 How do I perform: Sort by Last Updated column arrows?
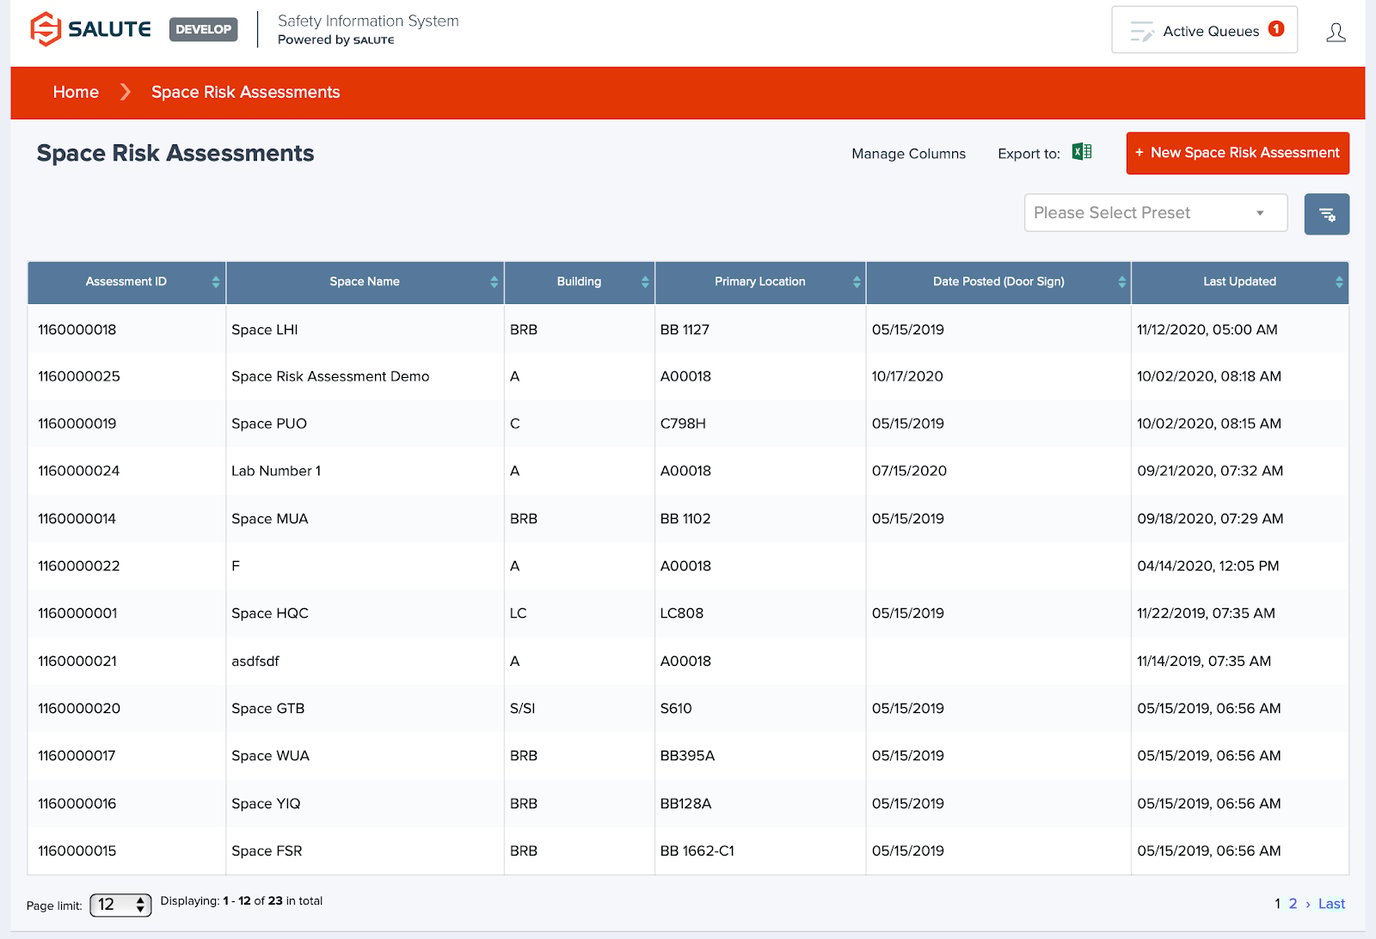1338,282
